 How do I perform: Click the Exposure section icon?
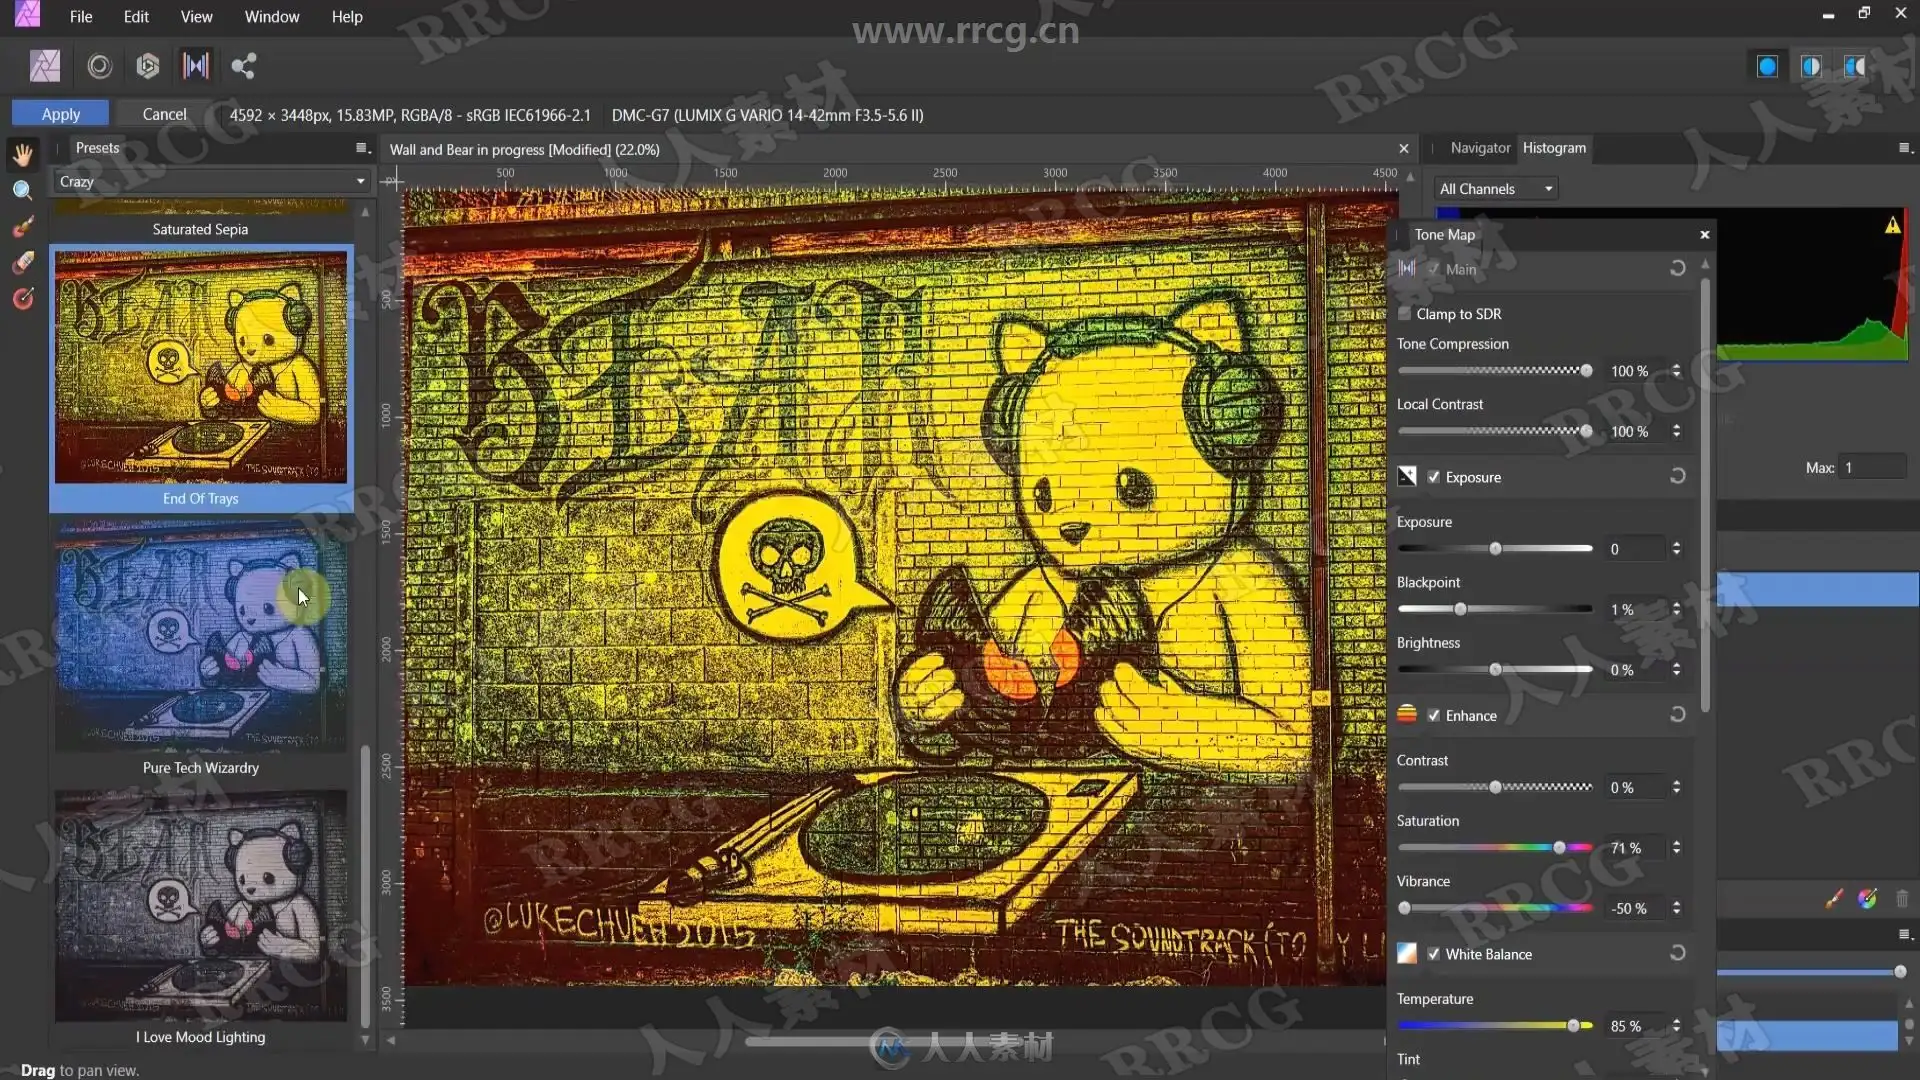pyautogui.click(x=1407, y=476)
